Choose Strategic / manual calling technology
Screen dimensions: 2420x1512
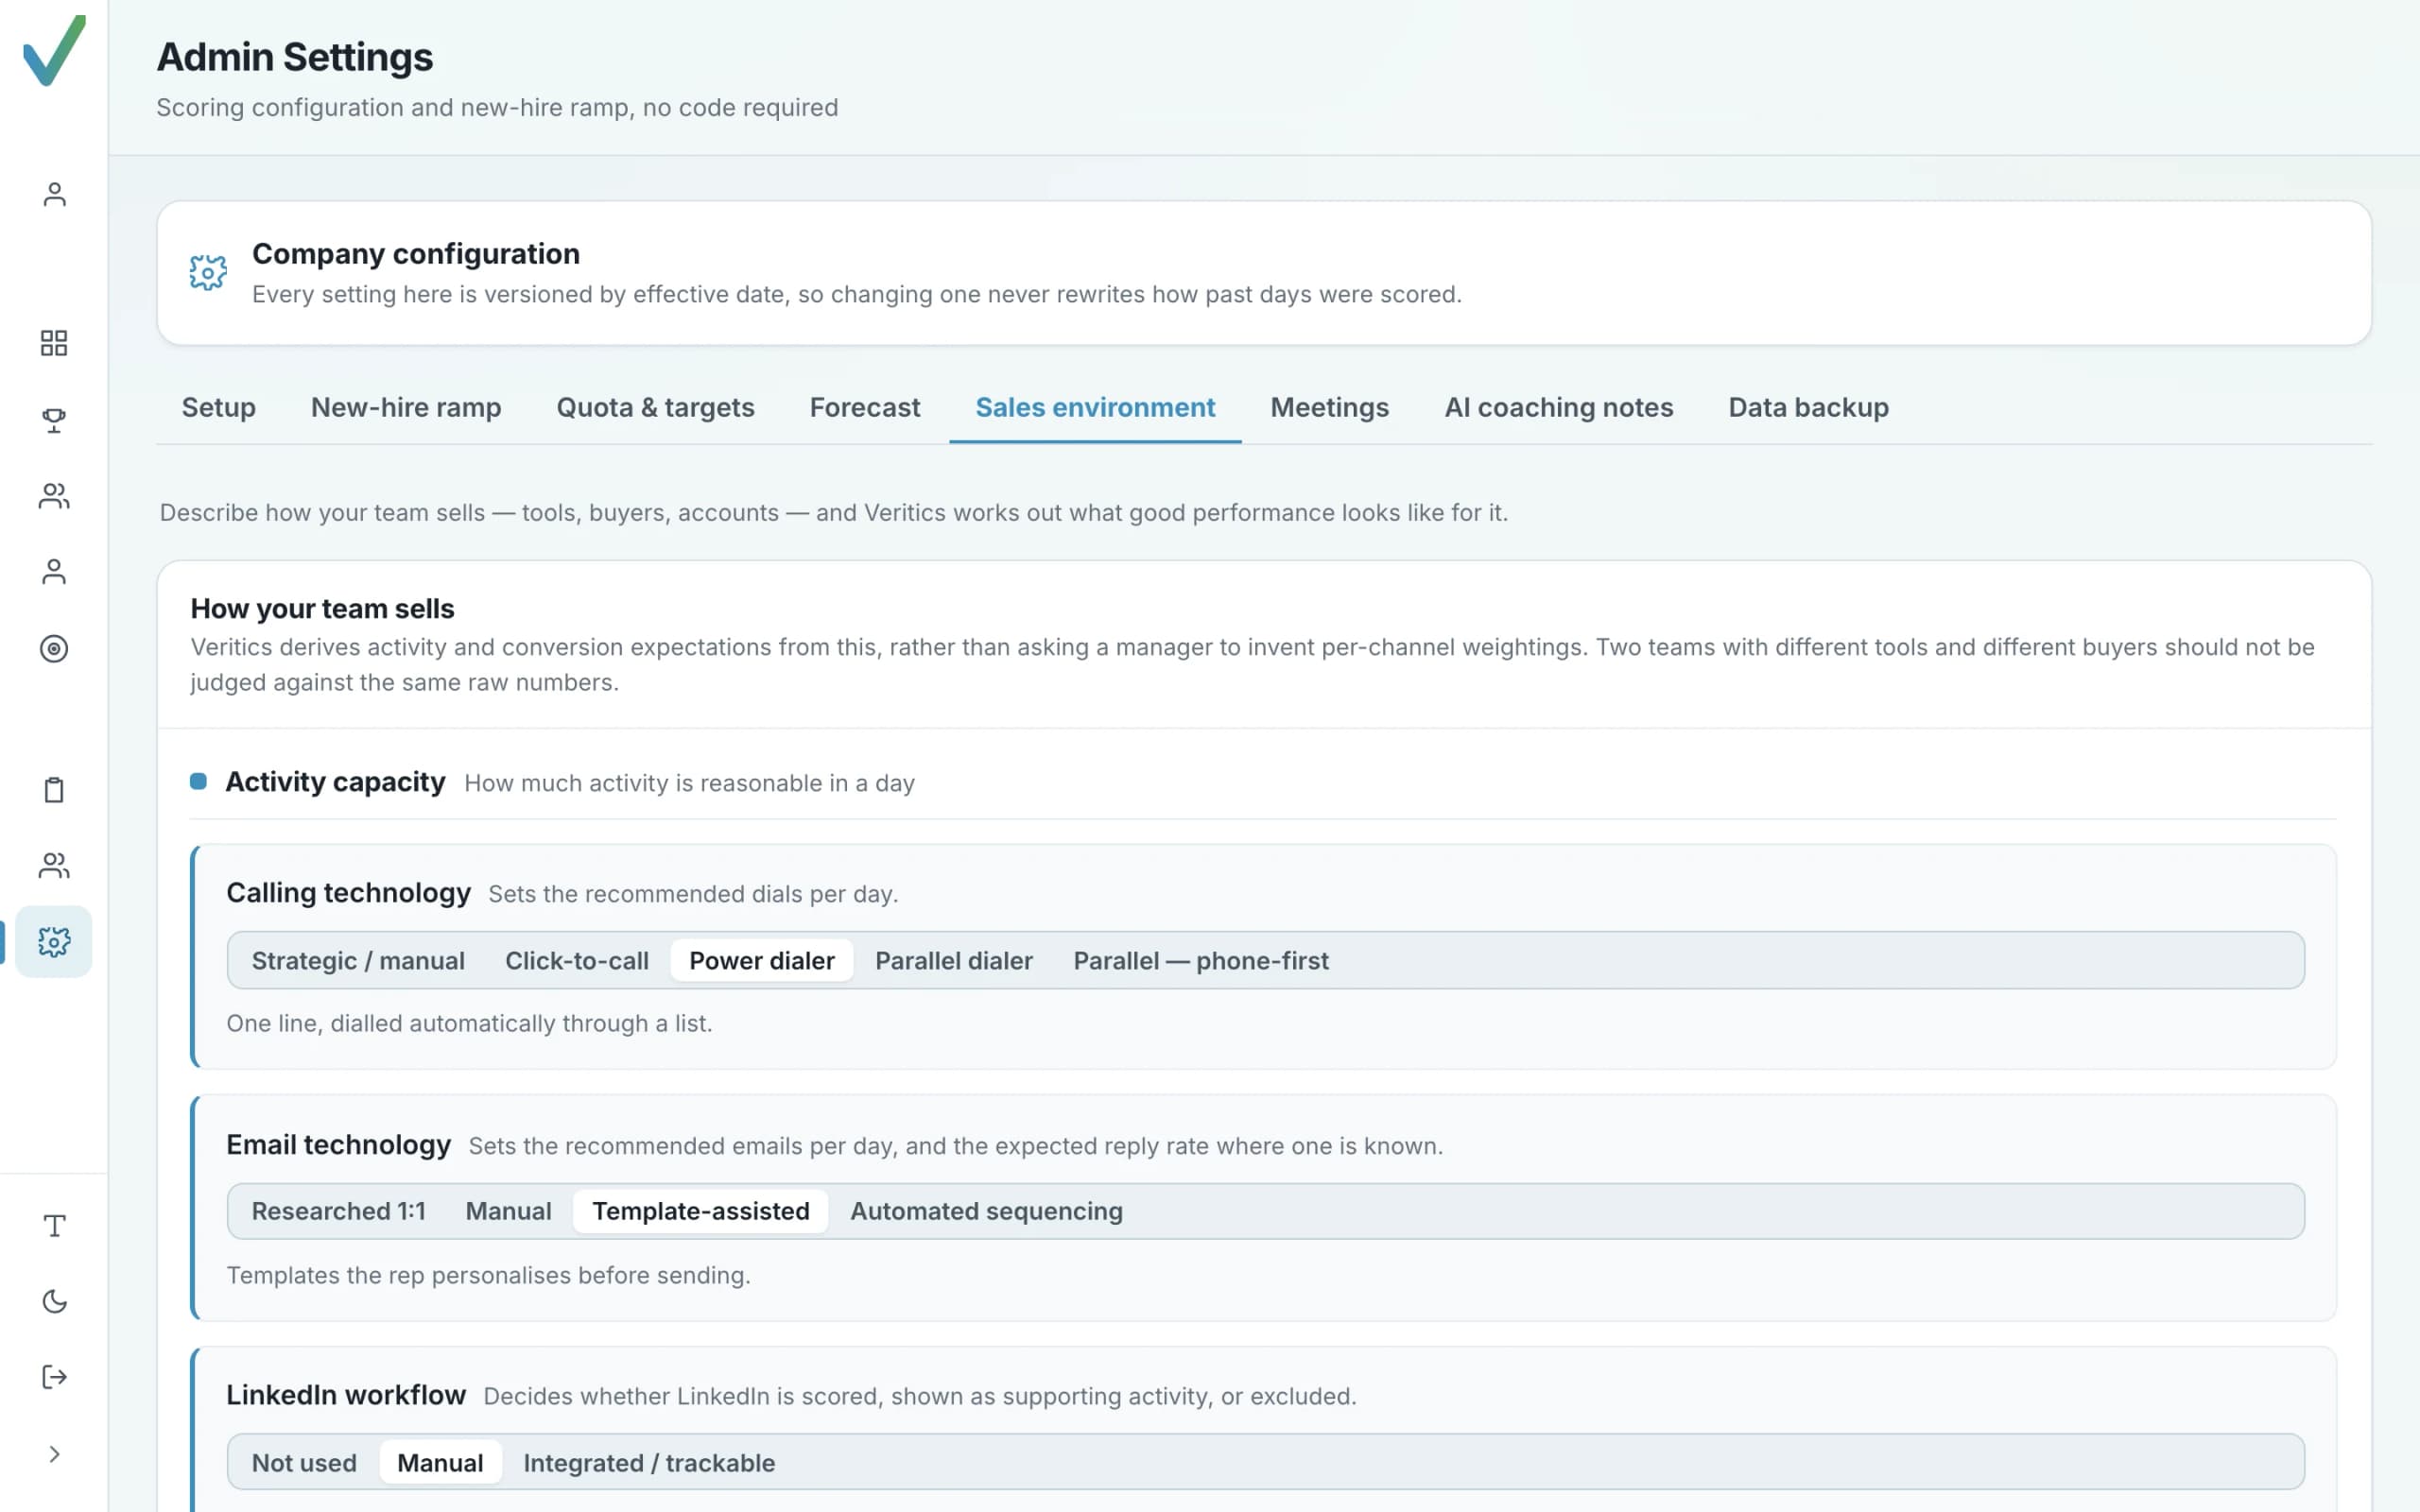(358, 961)
